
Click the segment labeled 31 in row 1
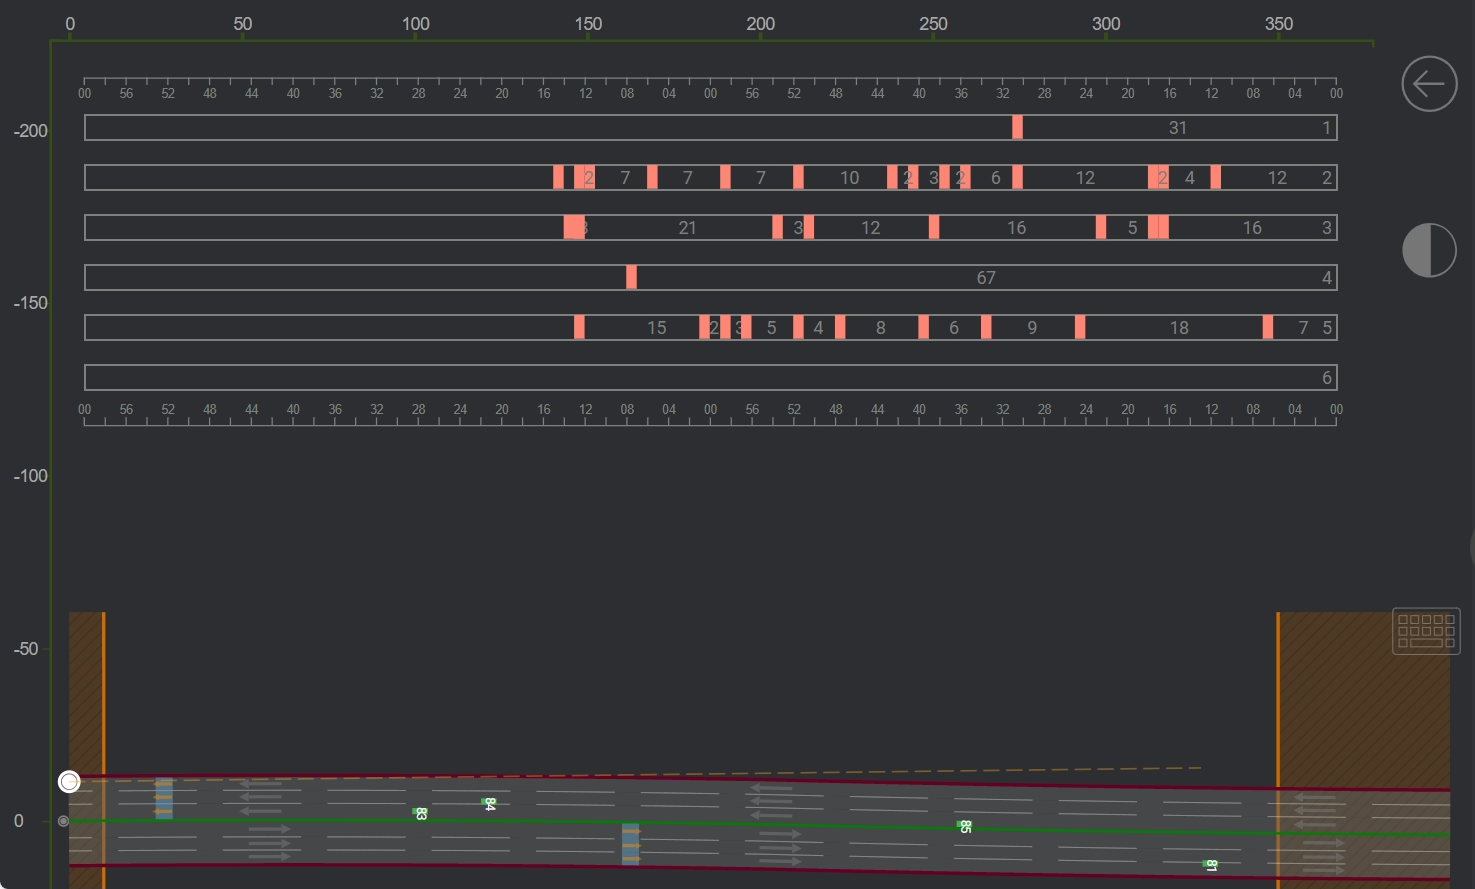(x=1177, y=127)
